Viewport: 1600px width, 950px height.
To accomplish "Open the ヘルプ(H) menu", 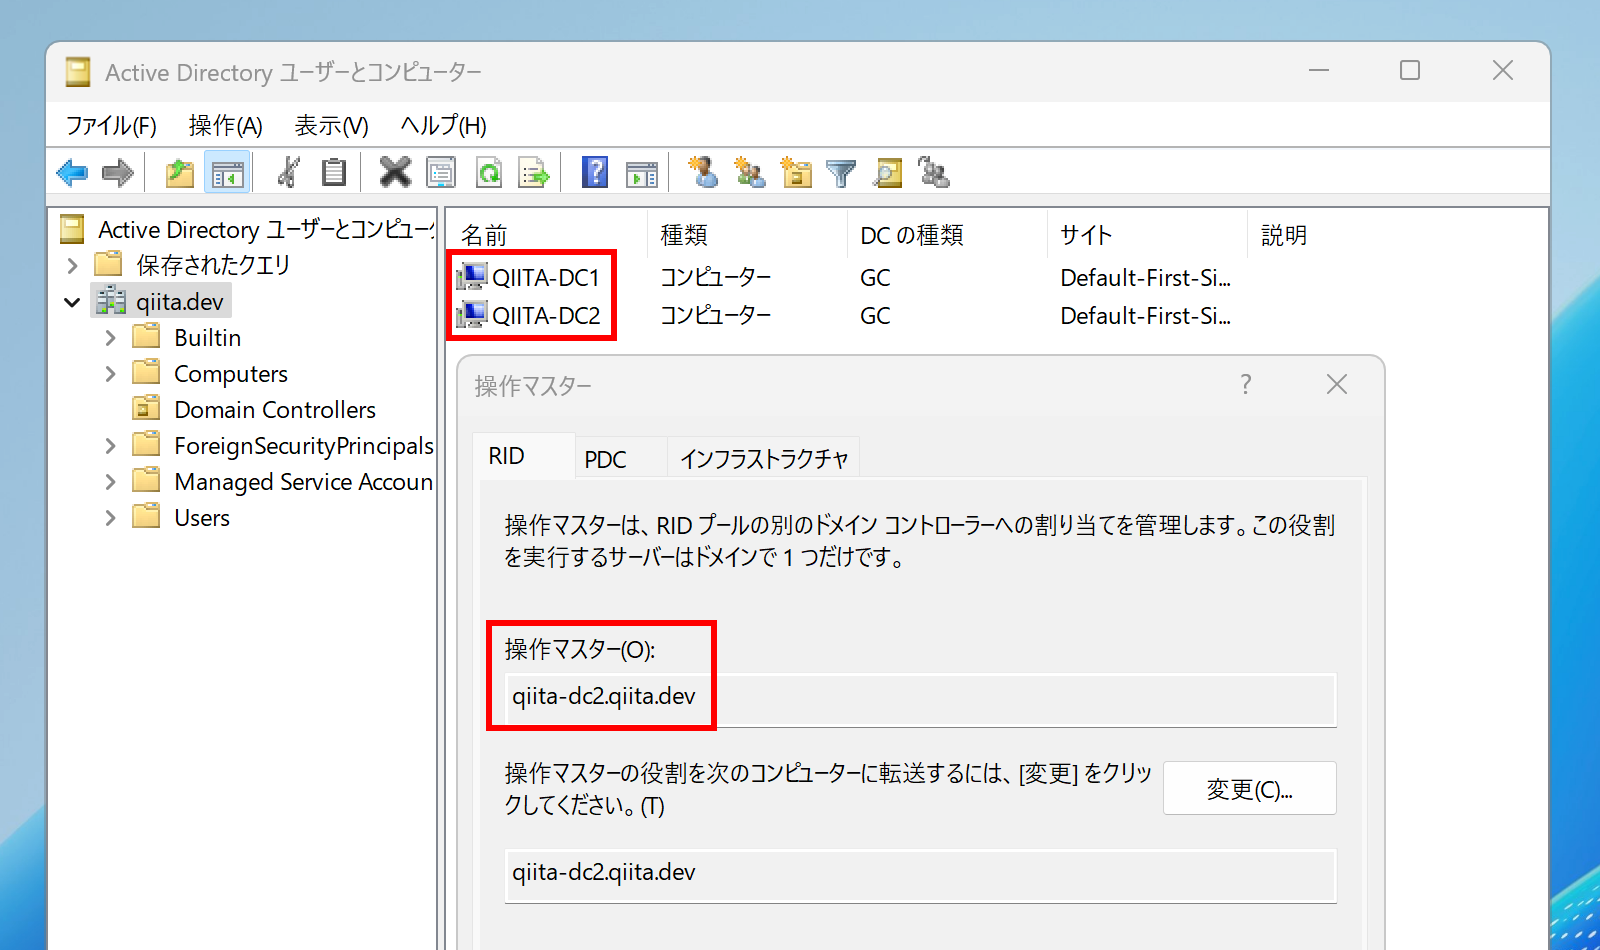I will click(x=443, y=126).
